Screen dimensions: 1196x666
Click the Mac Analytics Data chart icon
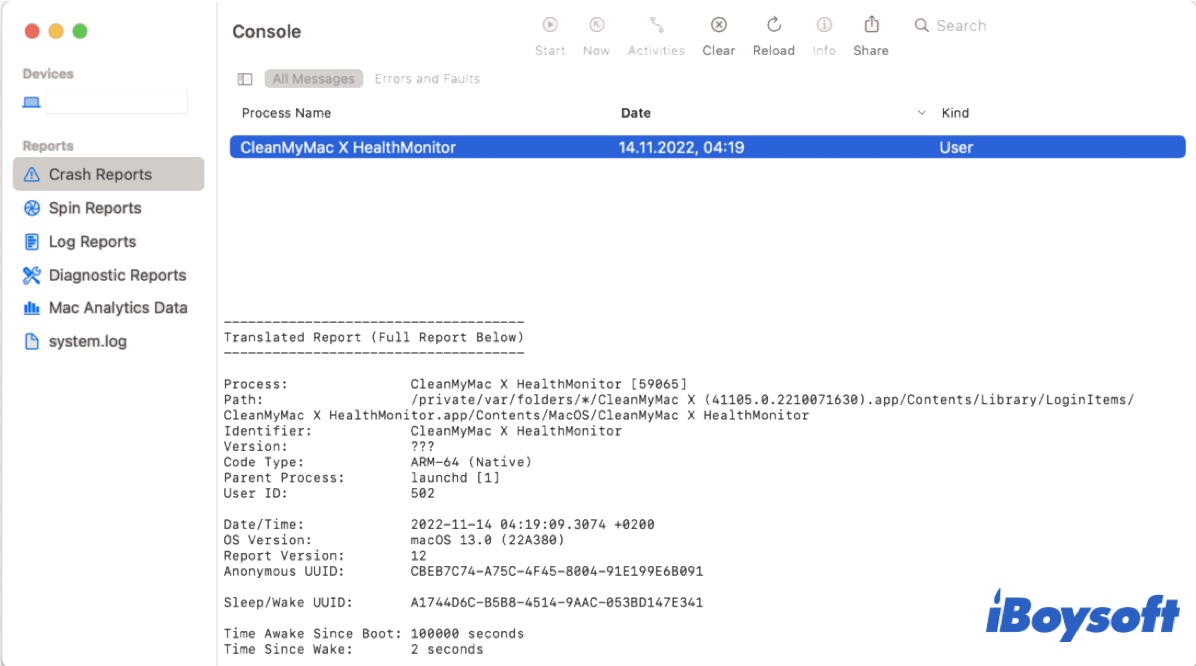coord(31,308)
